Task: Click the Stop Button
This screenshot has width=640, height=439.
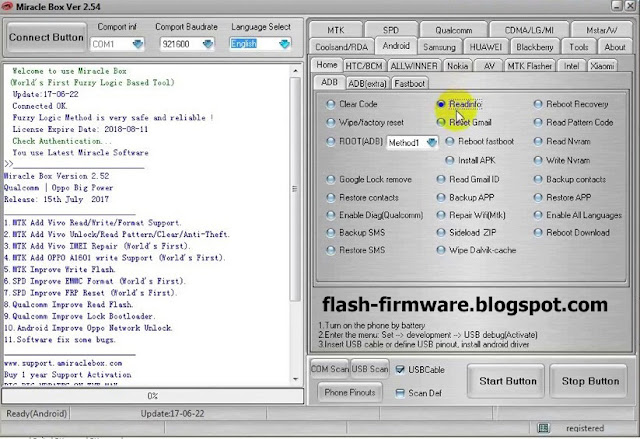Action: tap(590, 381)
